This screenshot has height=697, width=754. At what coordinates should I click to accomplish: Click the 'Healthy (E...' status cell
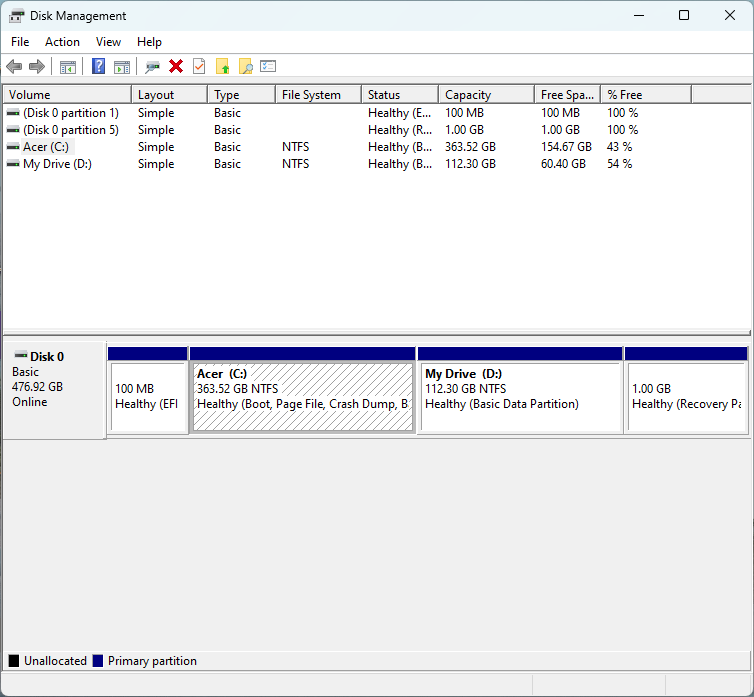(400, 113)
